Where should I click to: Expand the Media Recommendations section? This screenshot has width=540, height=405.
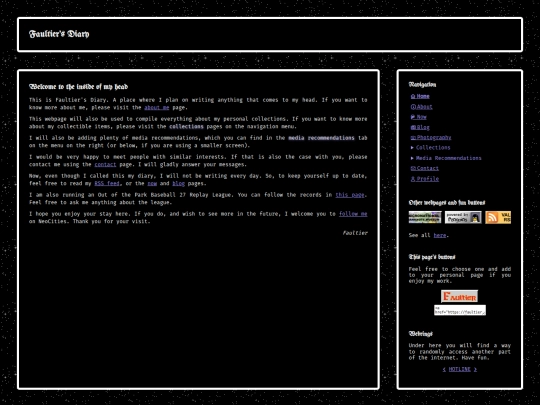pyautogui.click(x=446, y=158)
